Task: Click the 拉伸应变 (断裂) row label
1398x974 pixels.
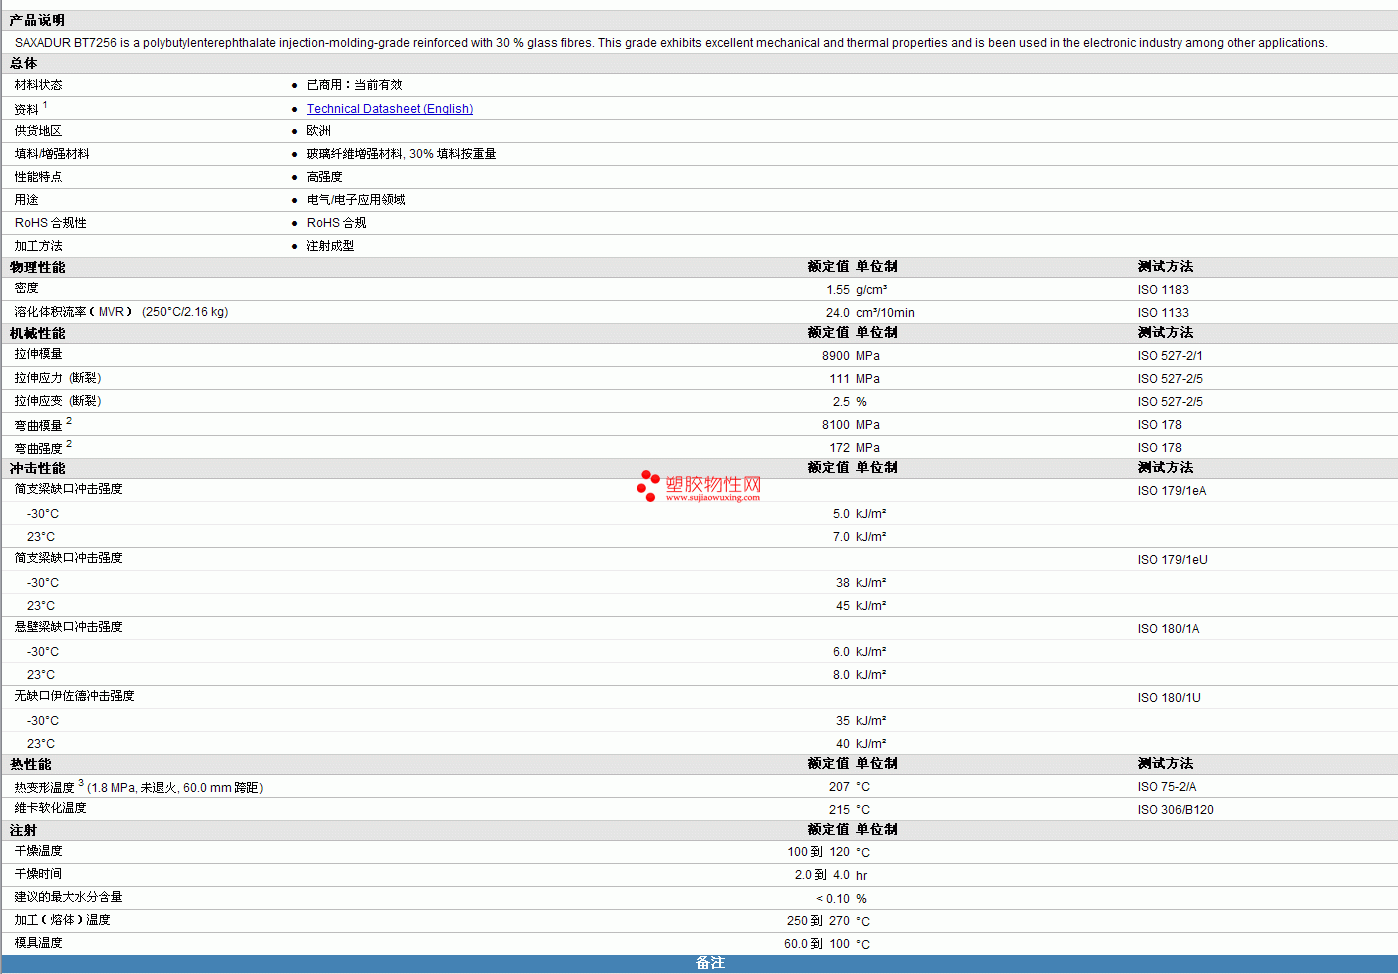Action: coord(58,401)
